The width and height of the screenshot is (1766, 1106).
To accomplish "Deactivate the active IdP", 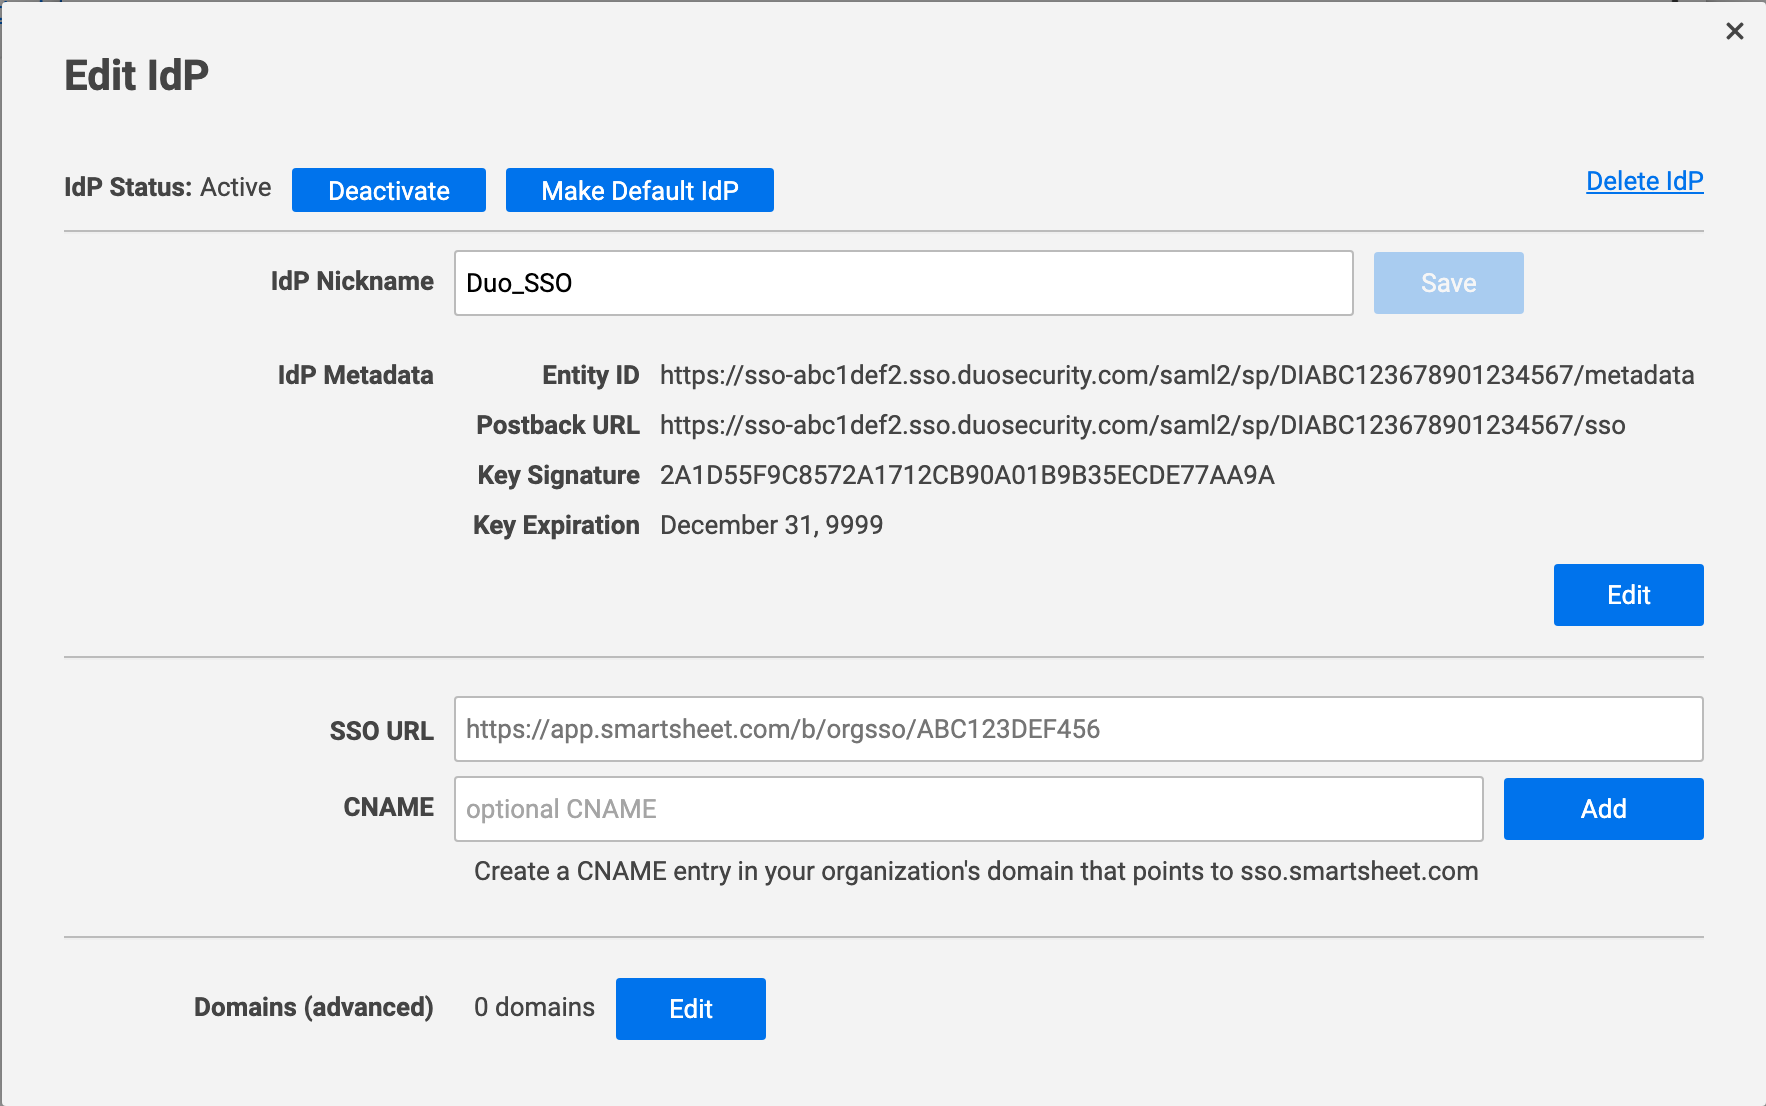I will [388, 190].
